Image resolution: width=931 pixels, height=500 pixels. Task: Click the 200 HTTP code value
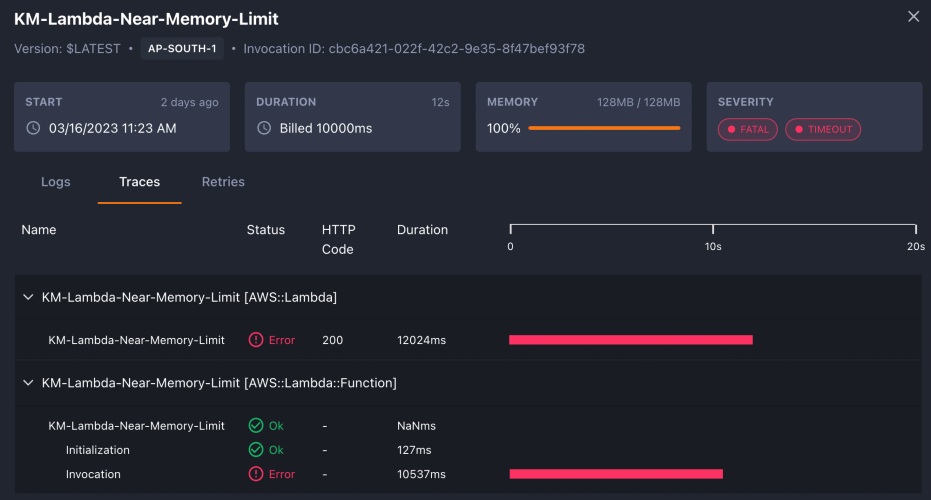pos(332,340)
